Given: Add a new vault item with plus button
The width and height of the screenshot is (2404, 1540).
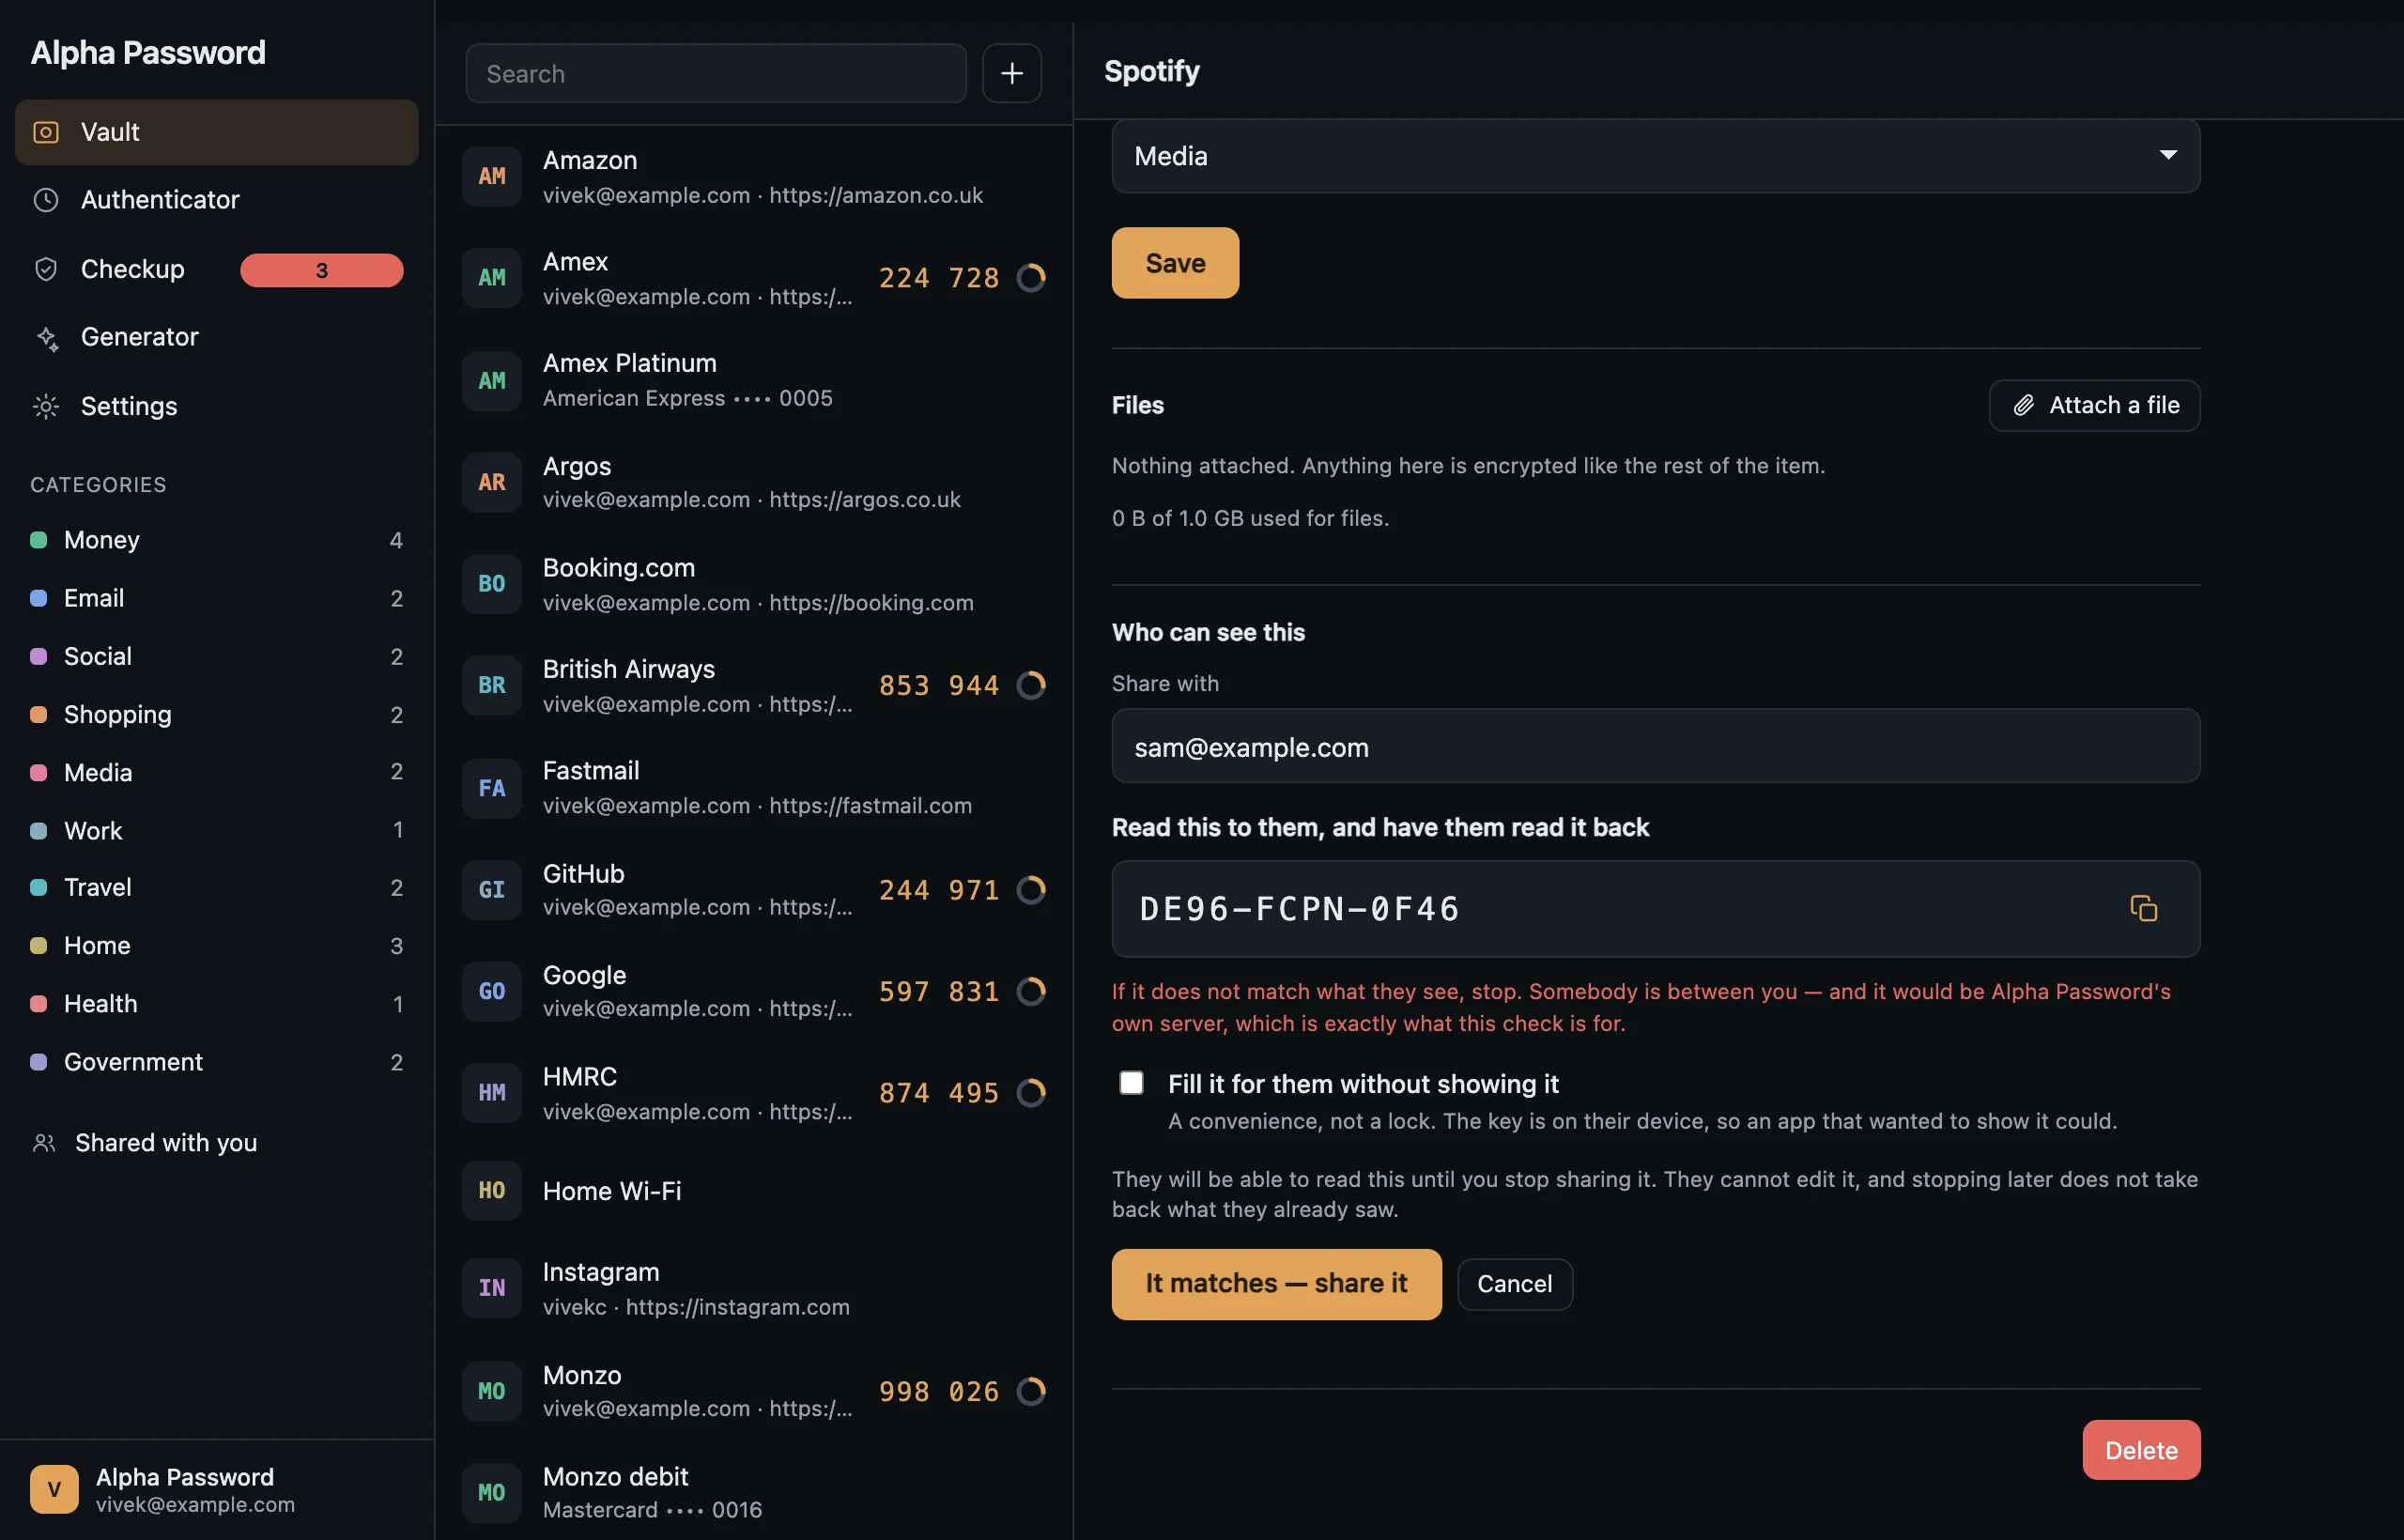Looking at the screenshot, I should 1011,73.
